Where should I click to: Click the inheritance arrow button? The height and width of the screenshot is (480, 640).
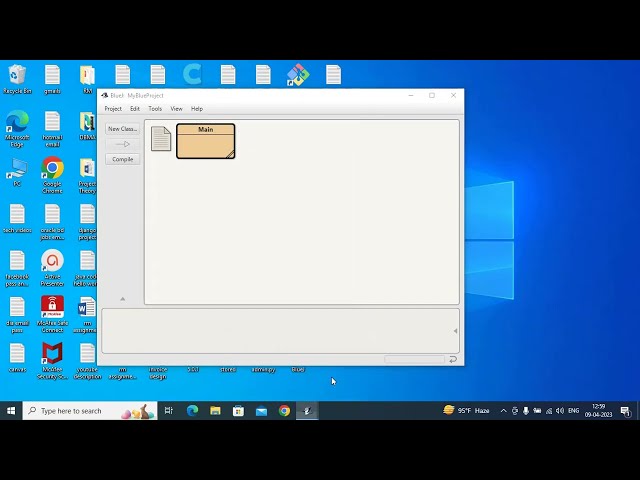(122, 144)
